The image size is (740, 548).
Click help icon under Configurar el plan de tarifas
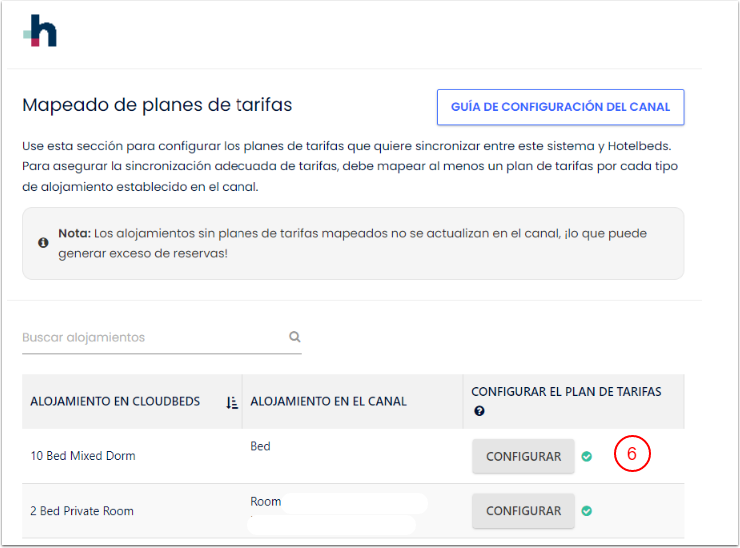tap(479, 411)
